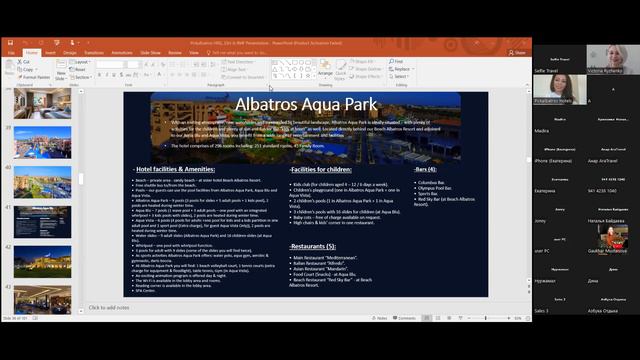This screenshot has height=360, width=640.
Task: Open the Shape Outline dropdown
Action: point(365,69)
